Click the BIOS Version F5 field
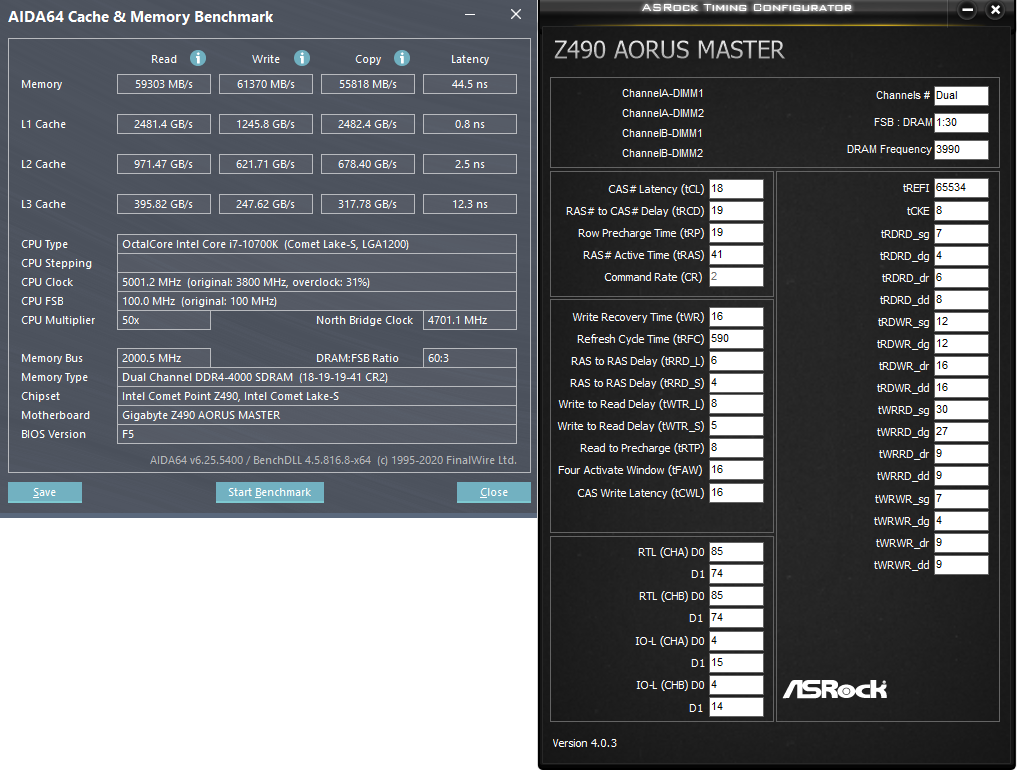 tap(317, 434)
